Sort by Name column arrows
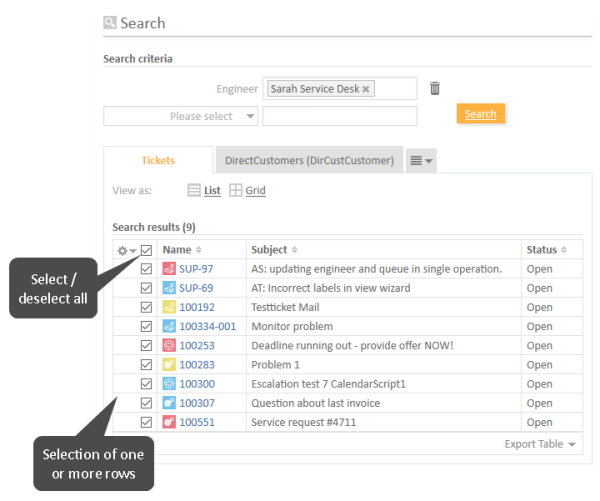The width and height of the screenshot is (600, 501). 199,250
